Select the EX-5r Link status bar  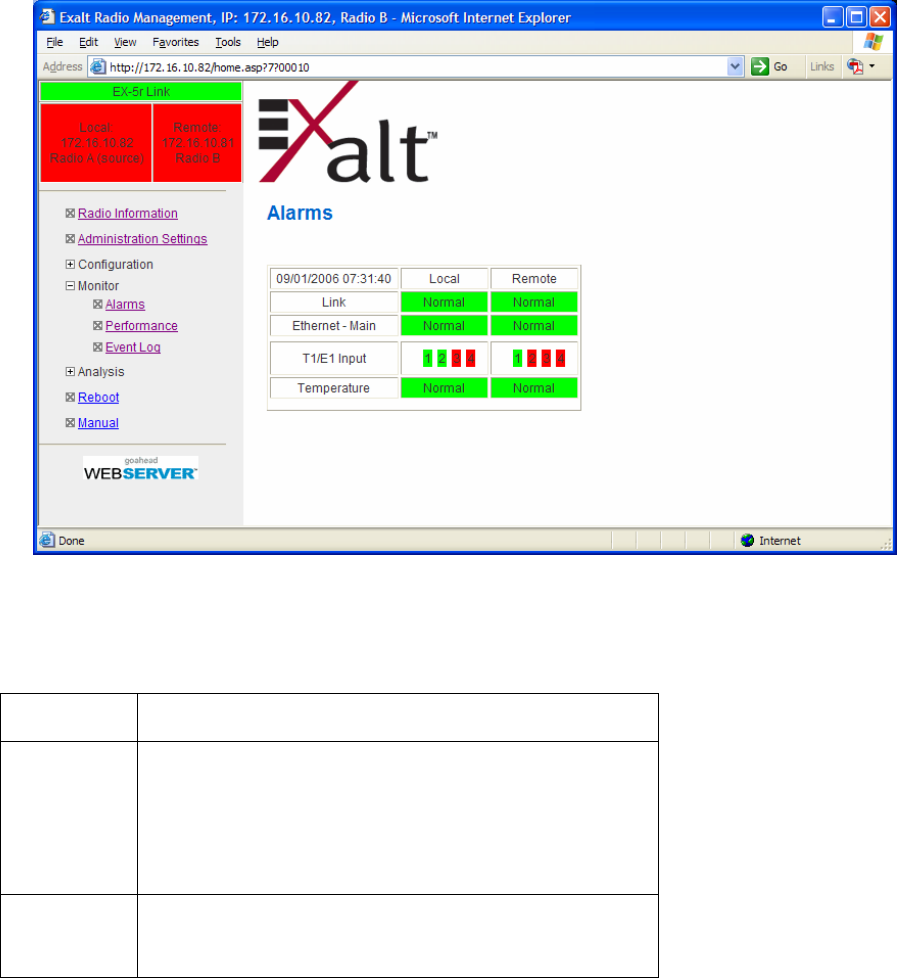(141, 92)
